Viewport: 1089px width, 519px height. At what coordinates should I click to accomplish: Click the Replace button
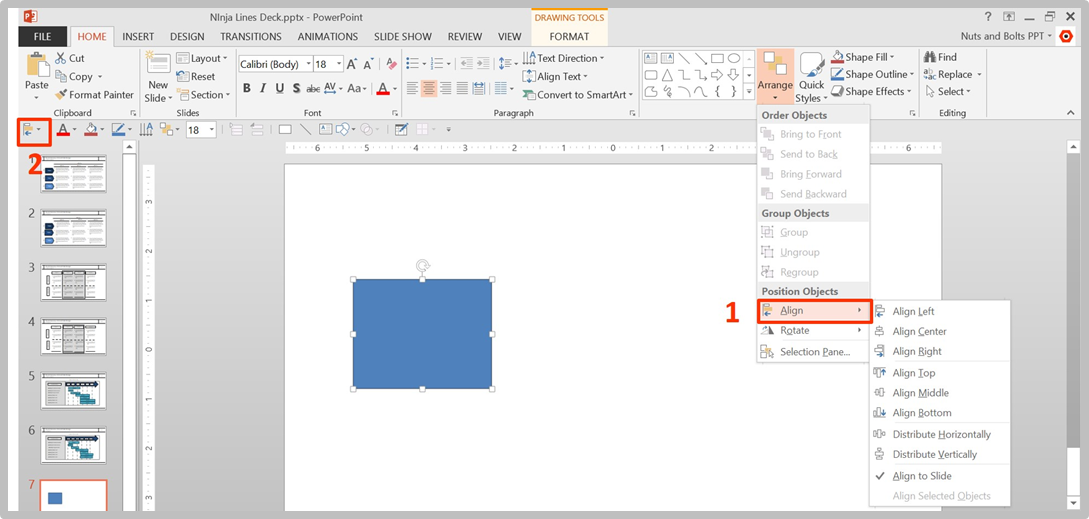[952, 74]
